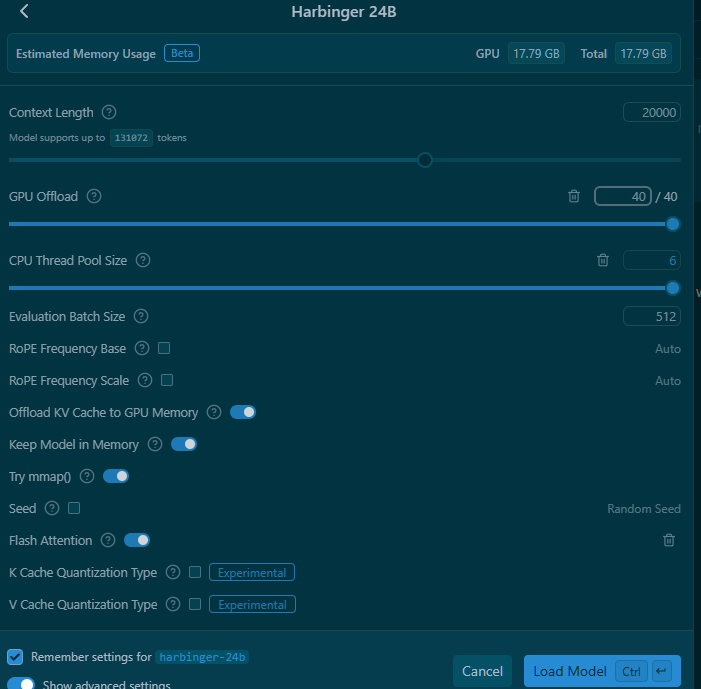Click Auto value for RoPE Frequency Base
This screenshot has width=701, height=689.
coord(668,349)
